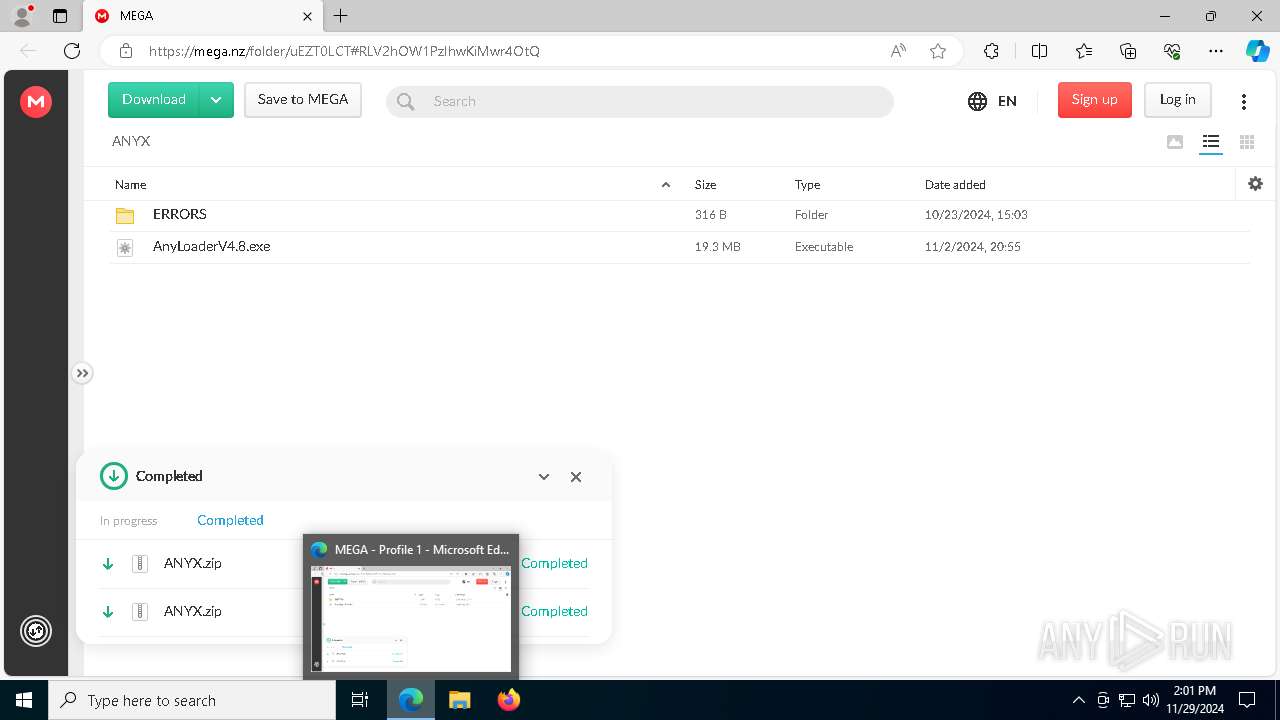Click Edge window preview thumbnail
This screenshot has width=1280, height=720.
(x=411, y=618)
